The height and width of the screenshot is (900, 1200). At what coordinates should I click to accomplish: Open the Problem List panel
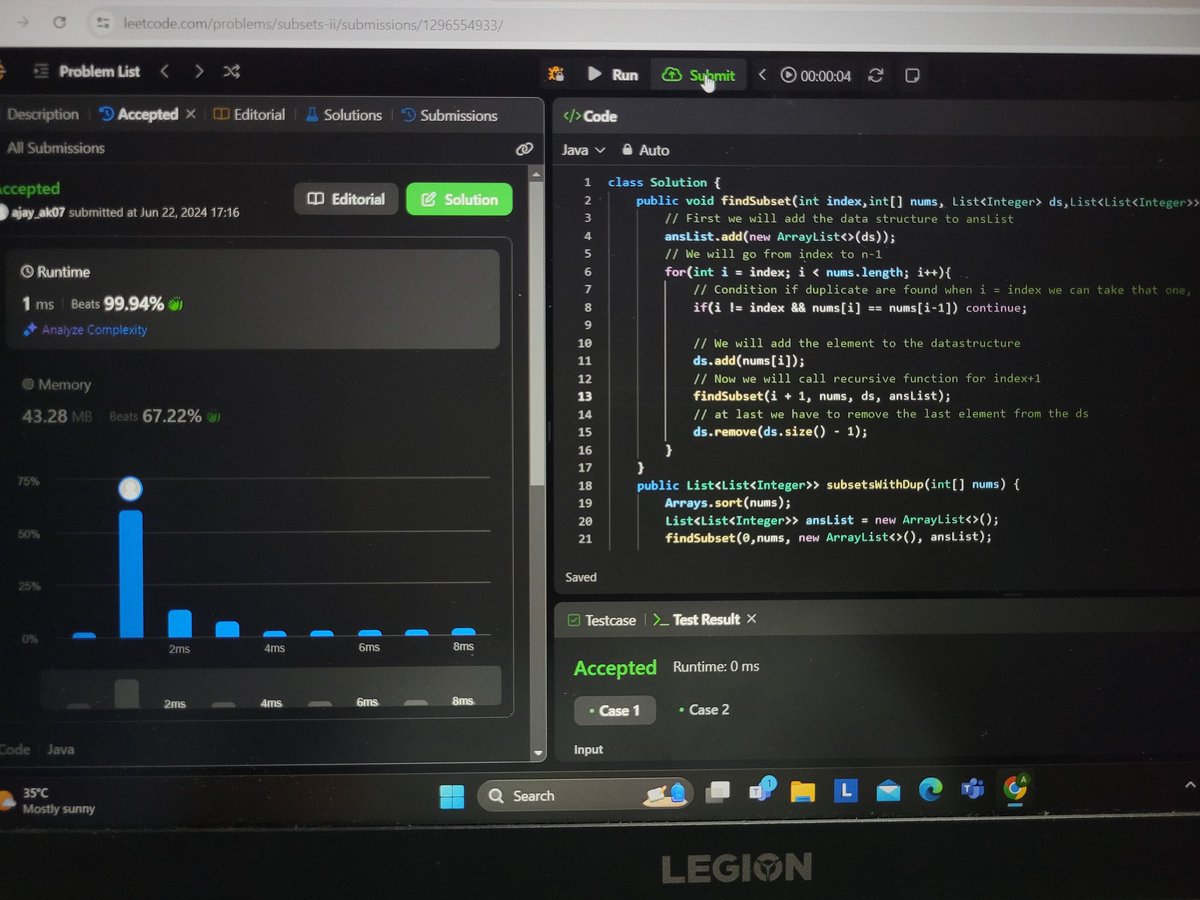(87, 71)
